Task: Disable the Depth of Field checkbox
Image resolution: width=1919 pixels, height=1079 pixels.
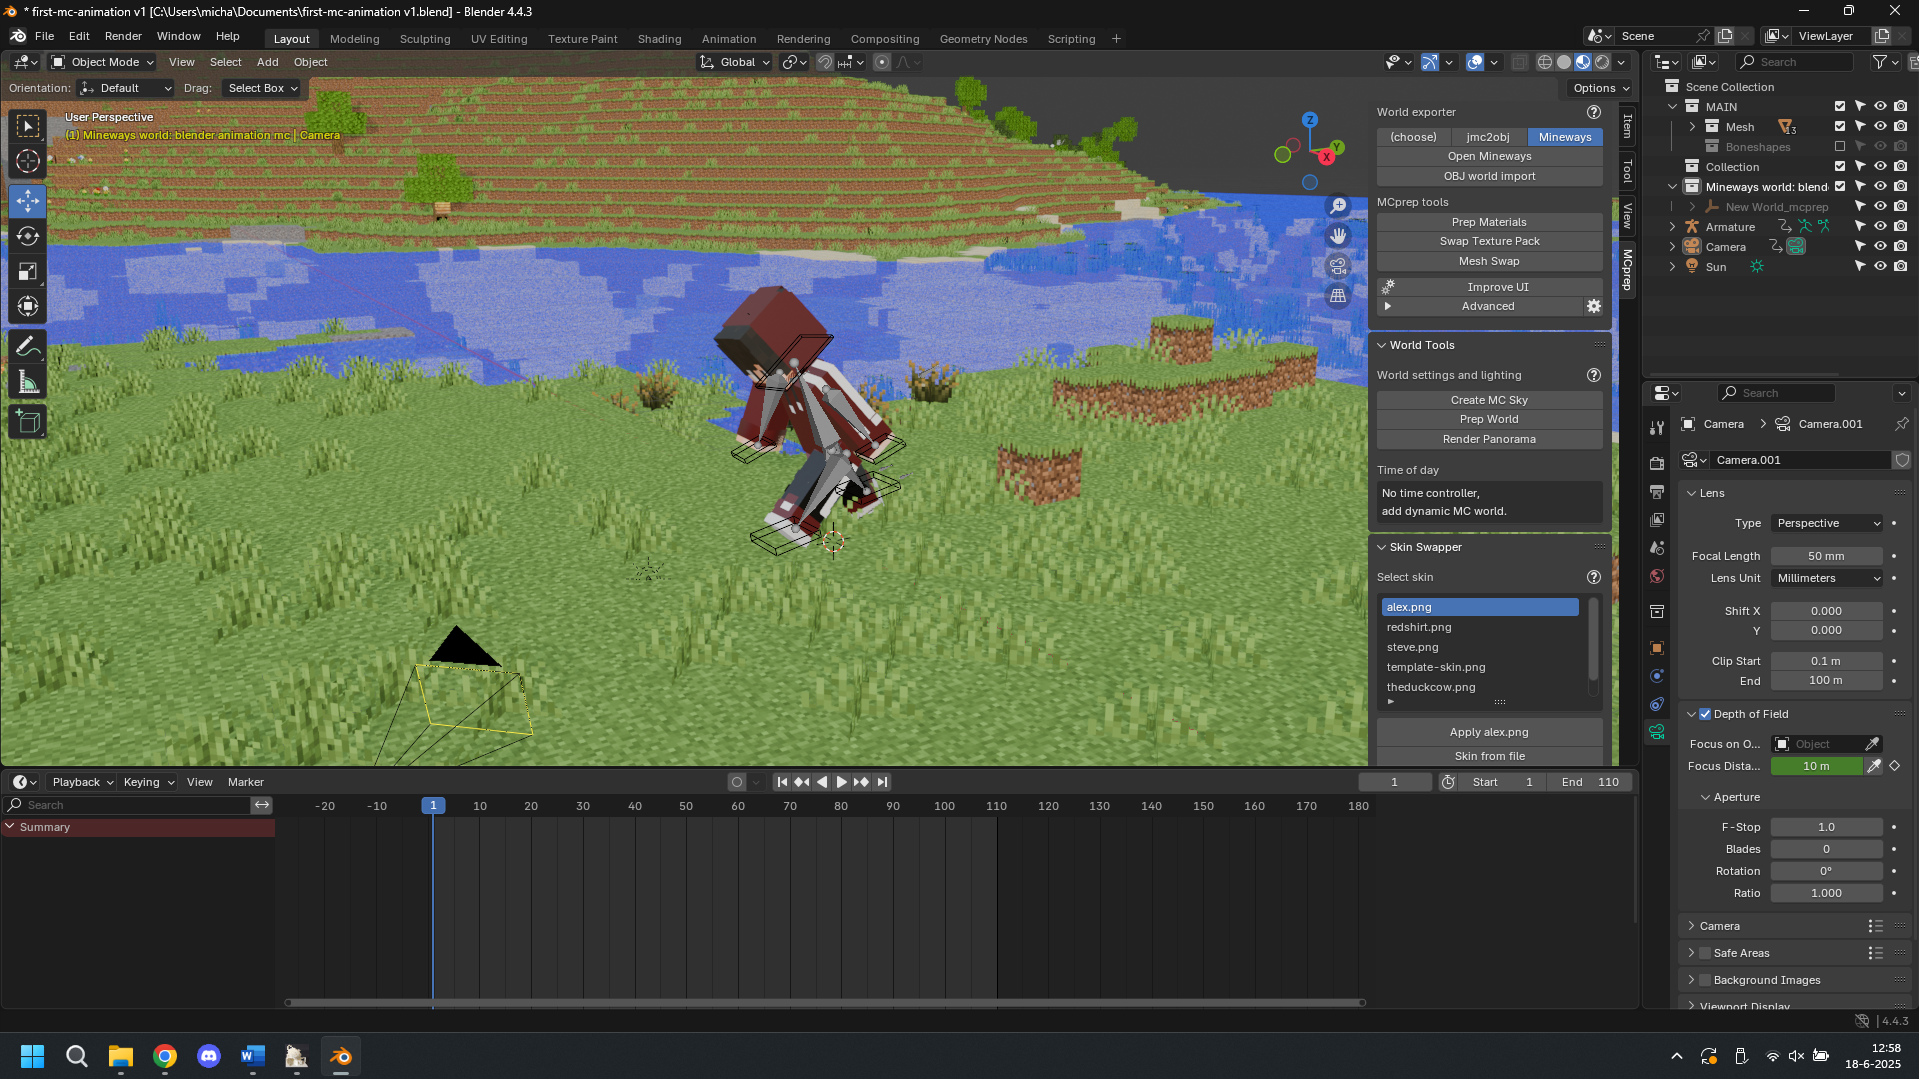Action: point(1705,714)
